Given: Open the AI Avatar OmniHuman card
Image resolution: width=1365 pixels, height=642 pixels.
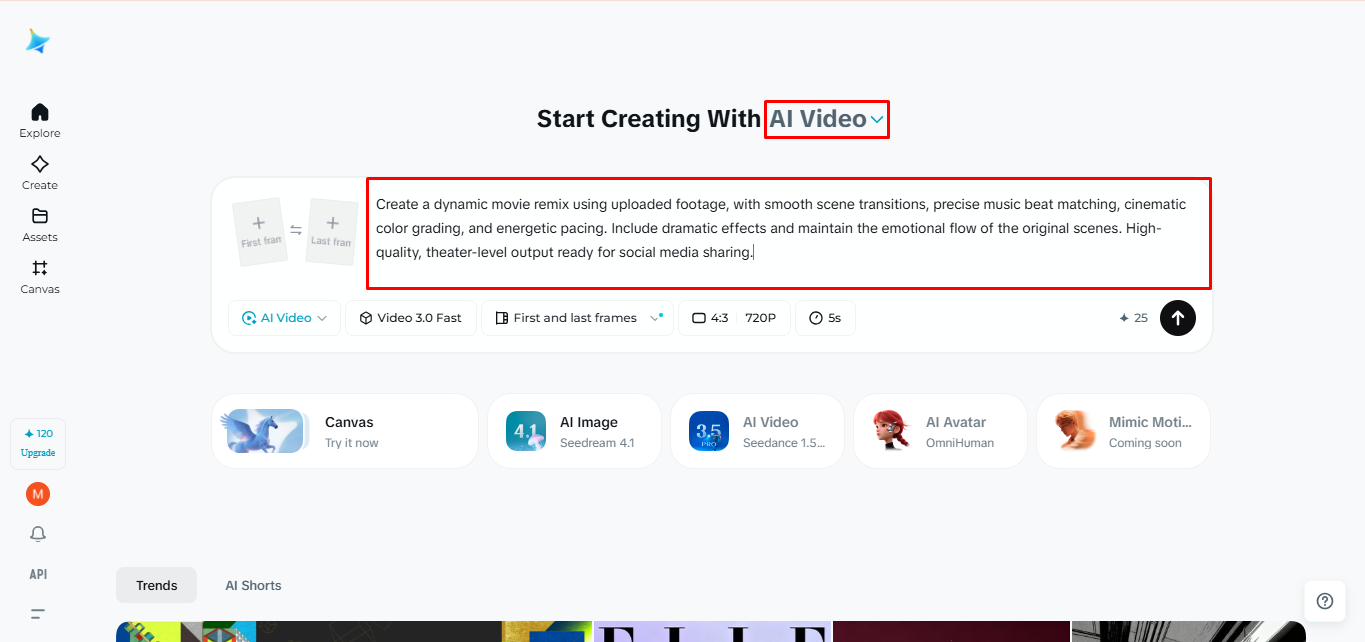Looking at the screenshot, I should pyautogui.click(x=940, y=431).
